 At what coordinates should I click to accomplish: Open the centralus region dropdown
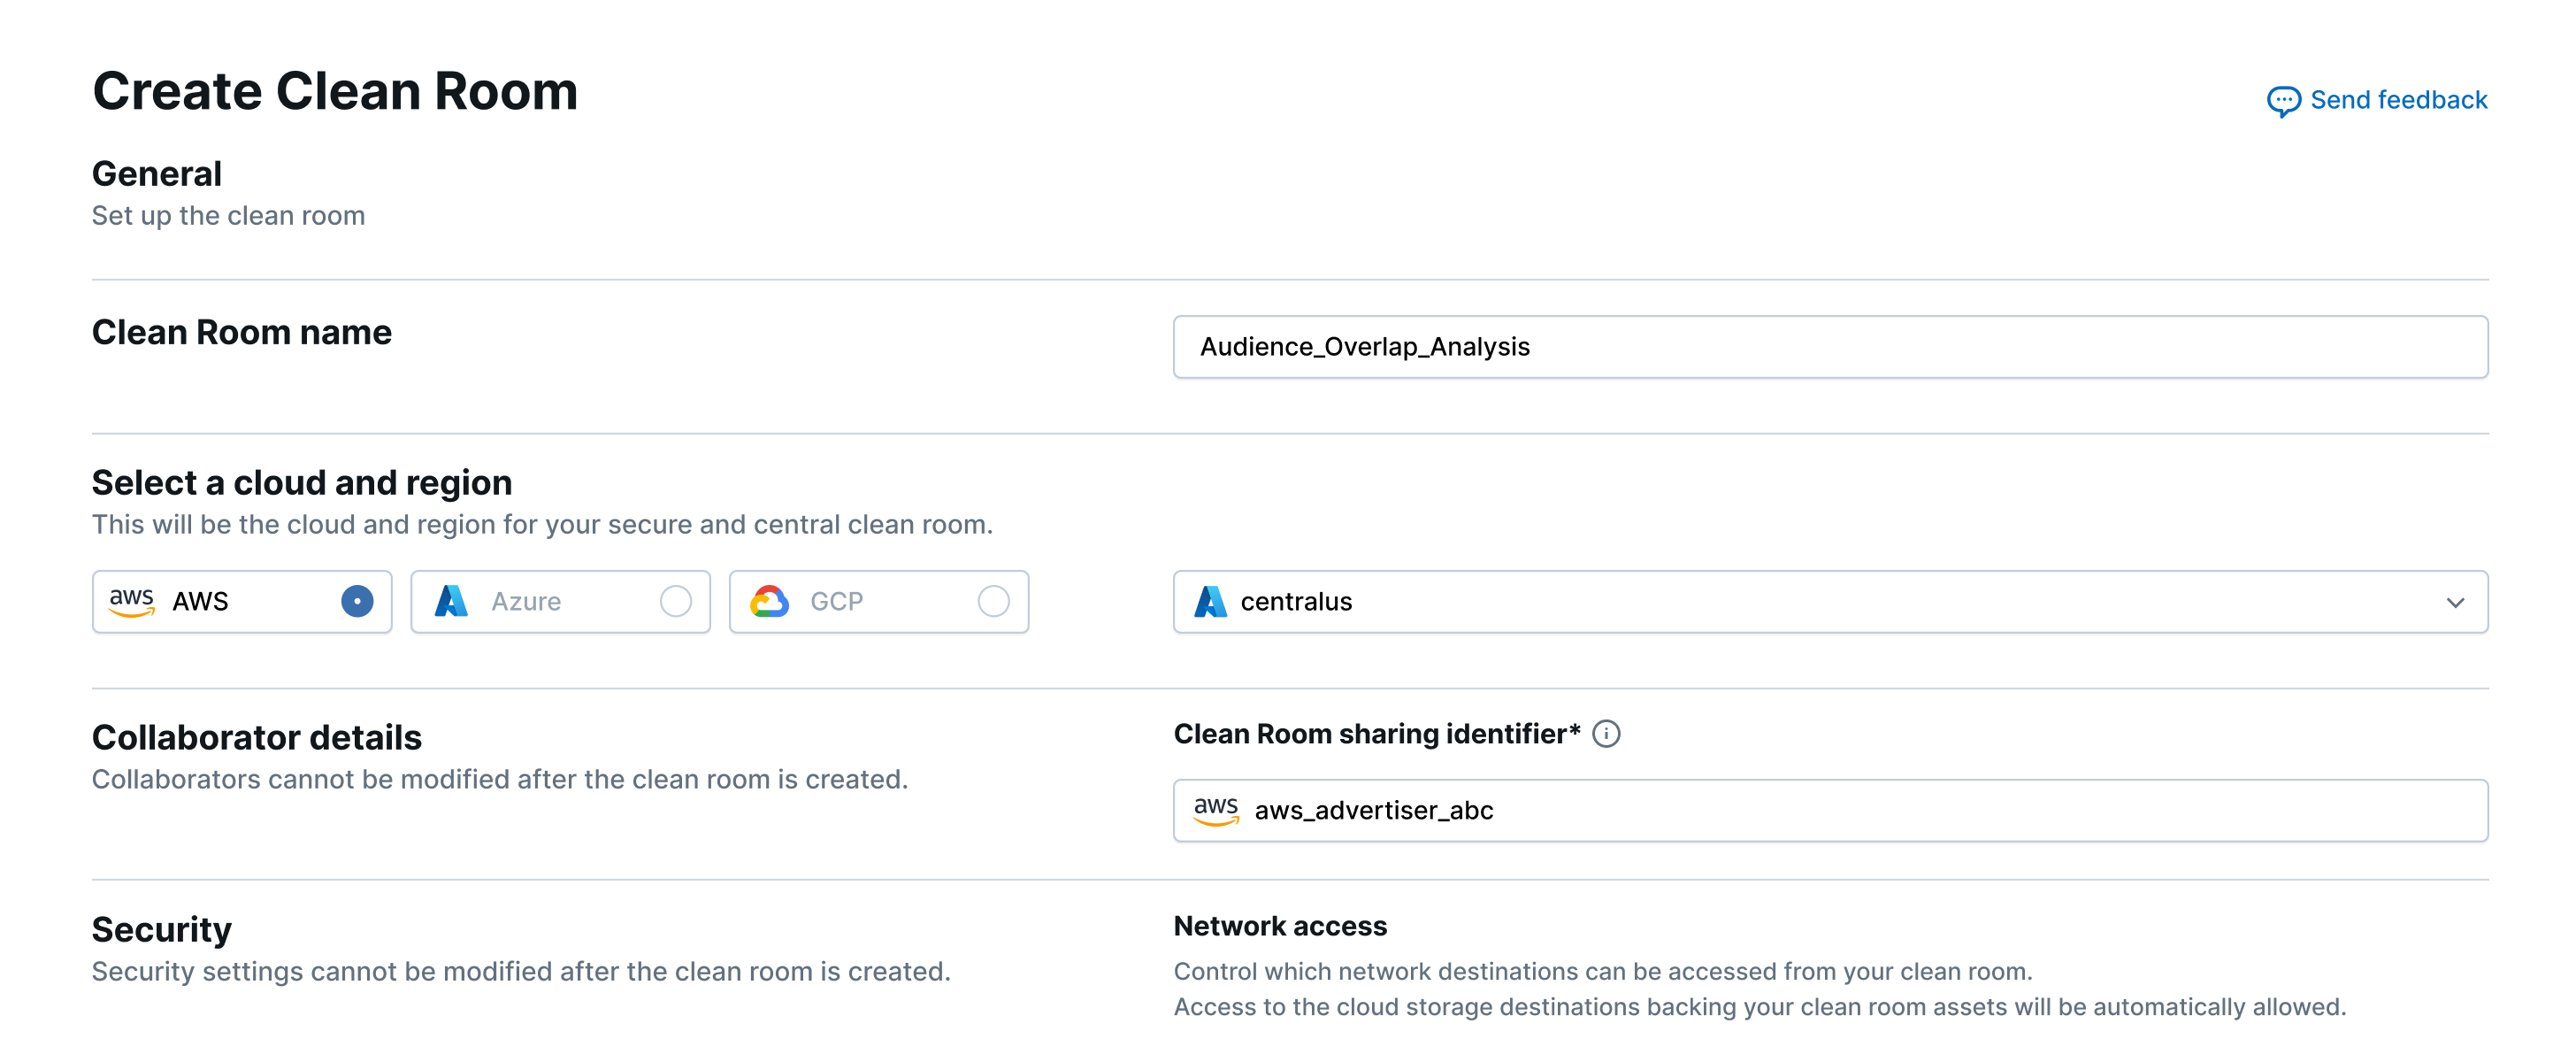(1800, 602)
